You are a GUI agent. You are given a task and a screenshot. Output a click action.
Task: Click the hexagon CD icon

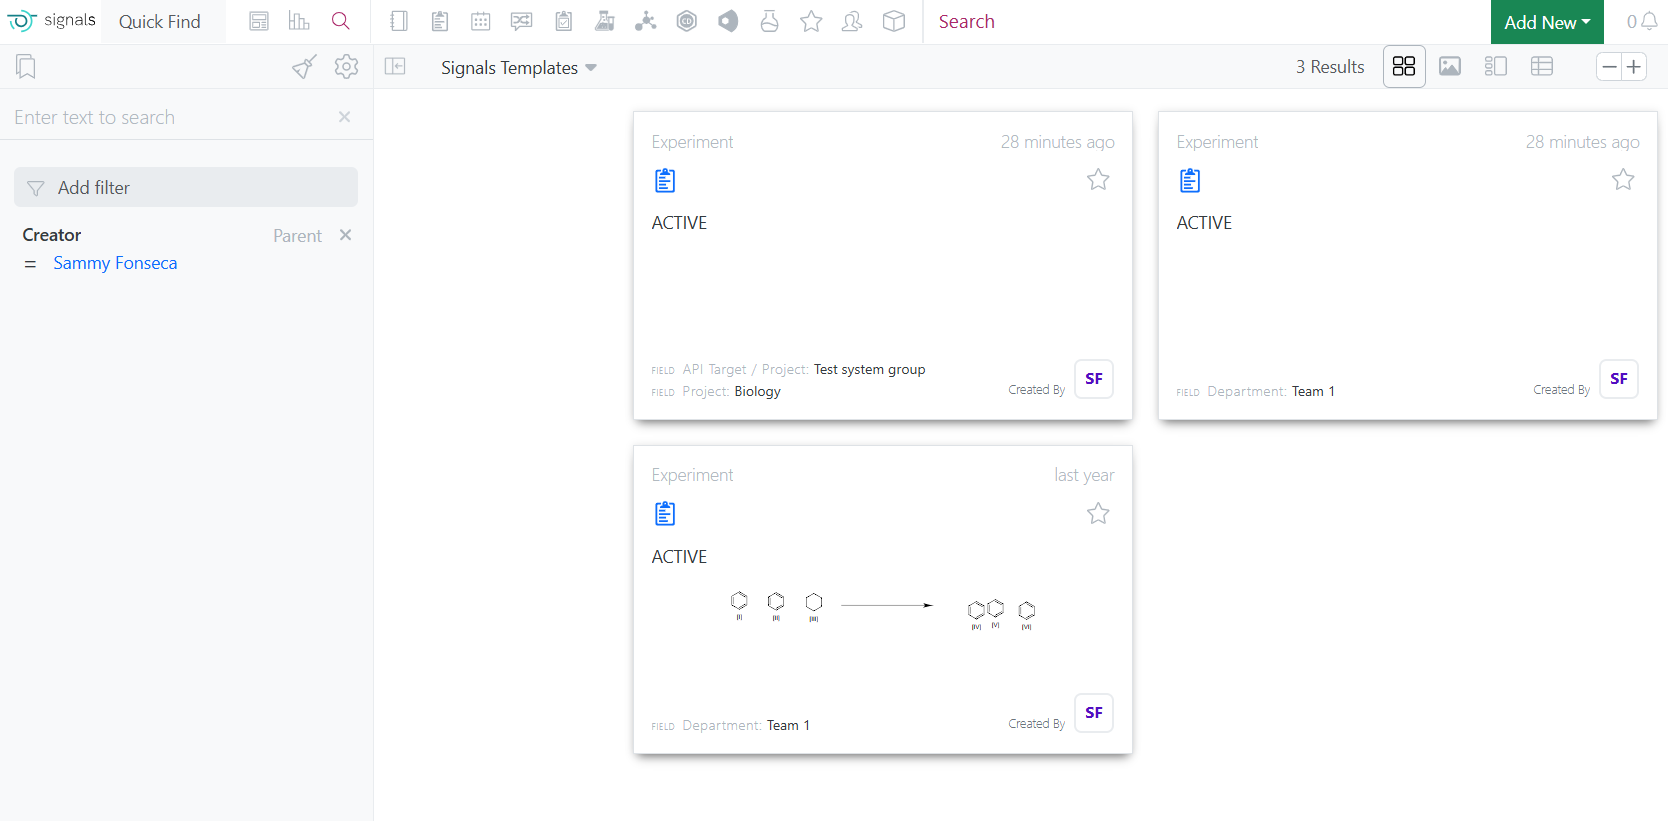coord(687,21)
